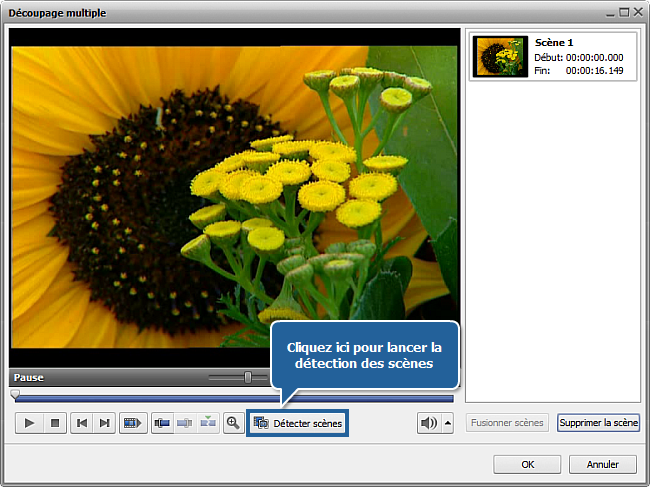This screenshot has width=650, height=487.
Task: Jump to the previous frame
Action: click(x=82, y=423)
